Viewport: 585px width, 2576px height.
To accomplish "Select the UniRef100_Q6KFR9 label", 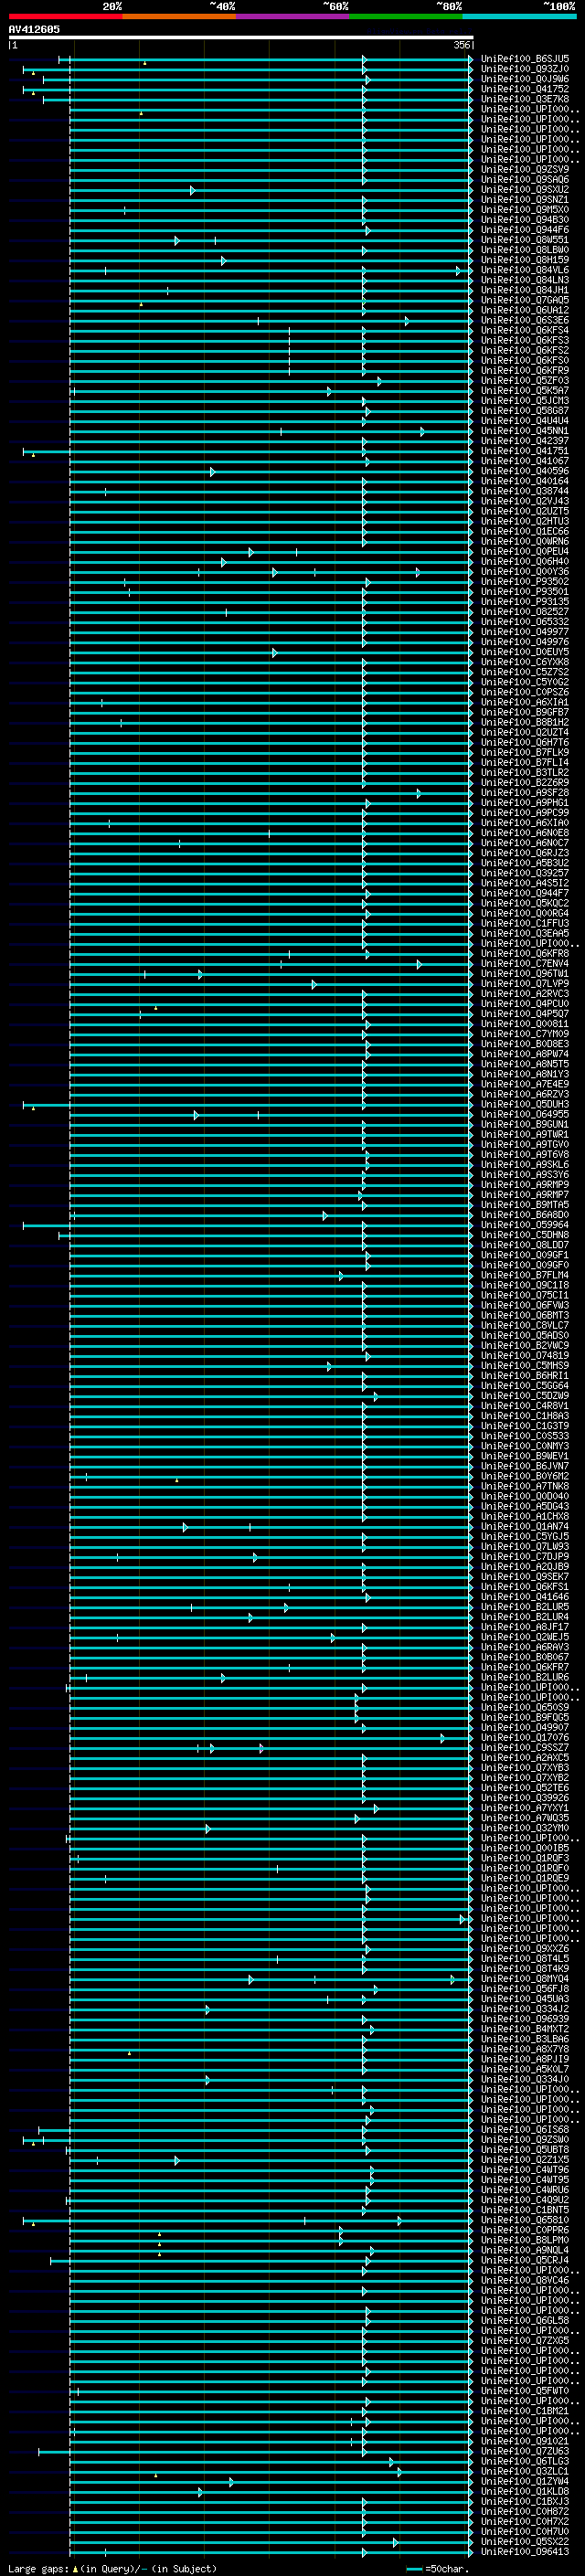I will point(525,370).
